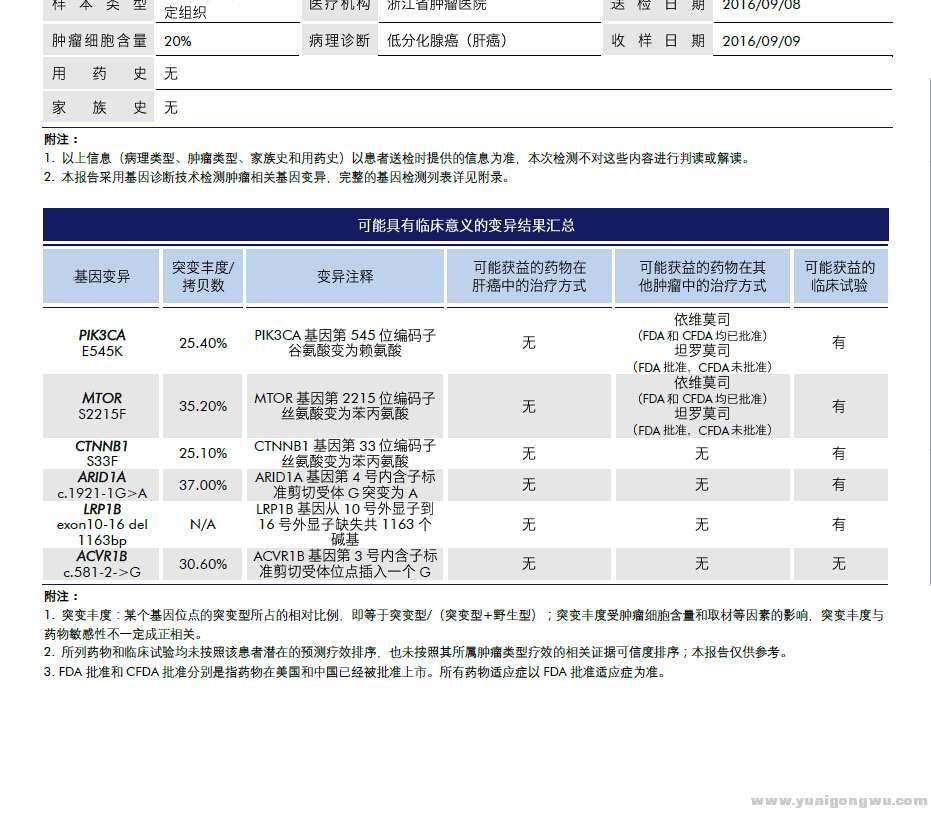
Task: Click clinical trial 有 in the MTOR row
Action: (x=839, y=406)
